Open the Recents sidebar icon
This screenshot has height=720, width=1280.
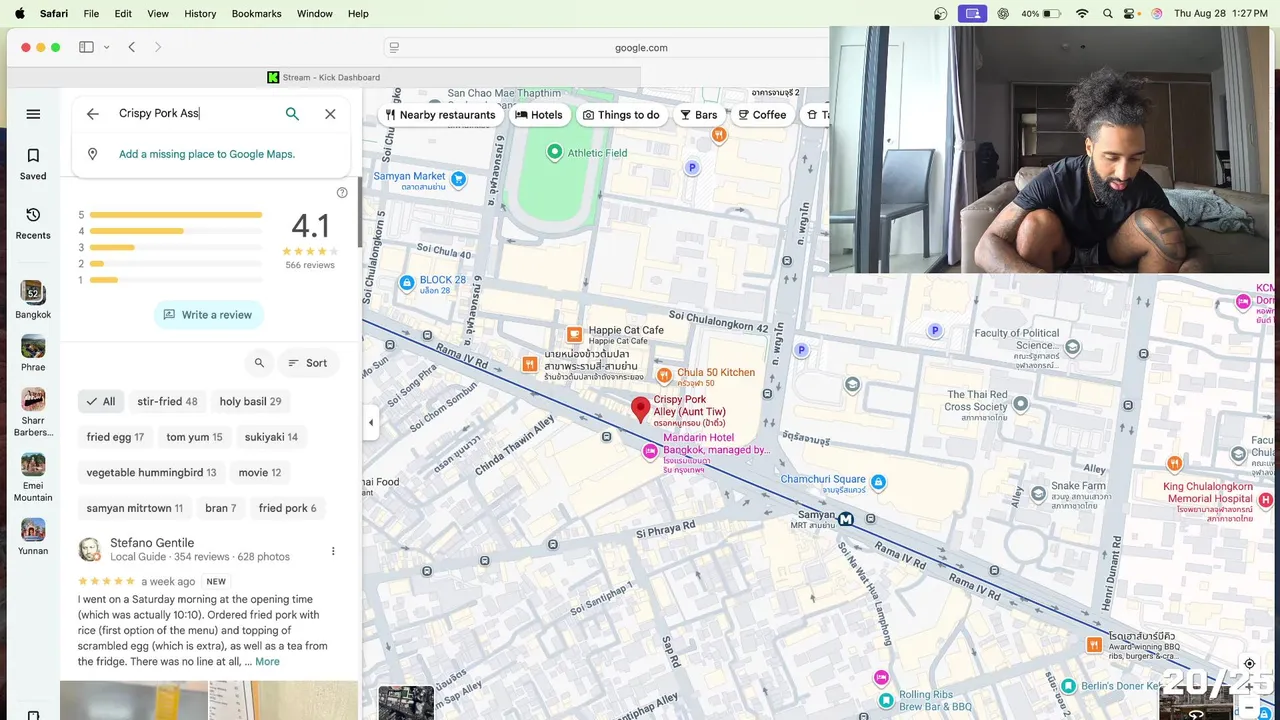pos(33,223)
